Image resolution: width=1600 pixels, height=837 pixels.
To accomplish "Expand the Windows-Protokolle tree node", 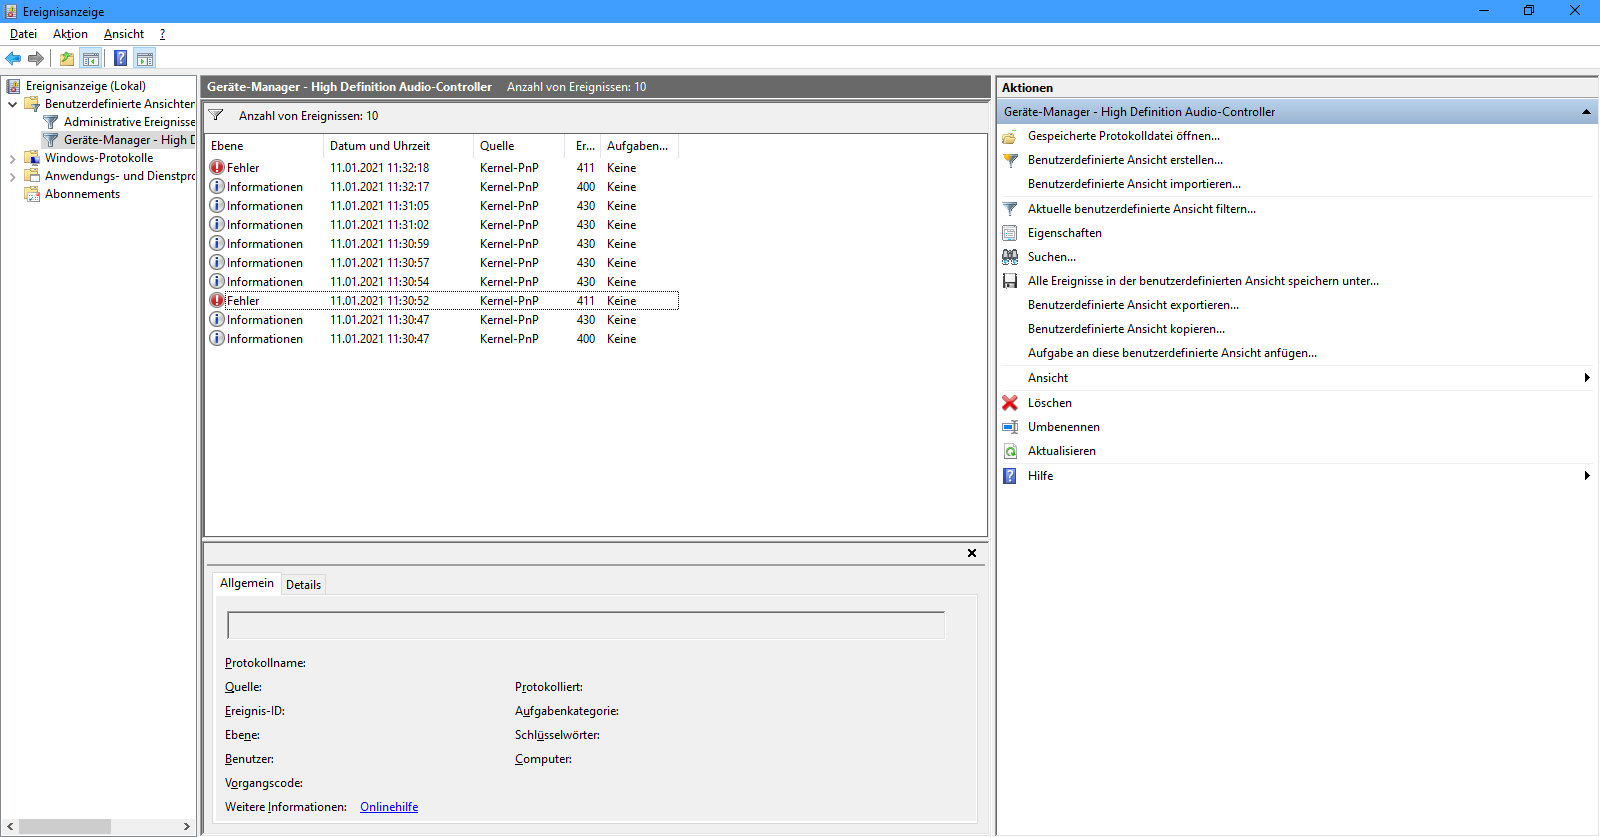I will 12,158.
